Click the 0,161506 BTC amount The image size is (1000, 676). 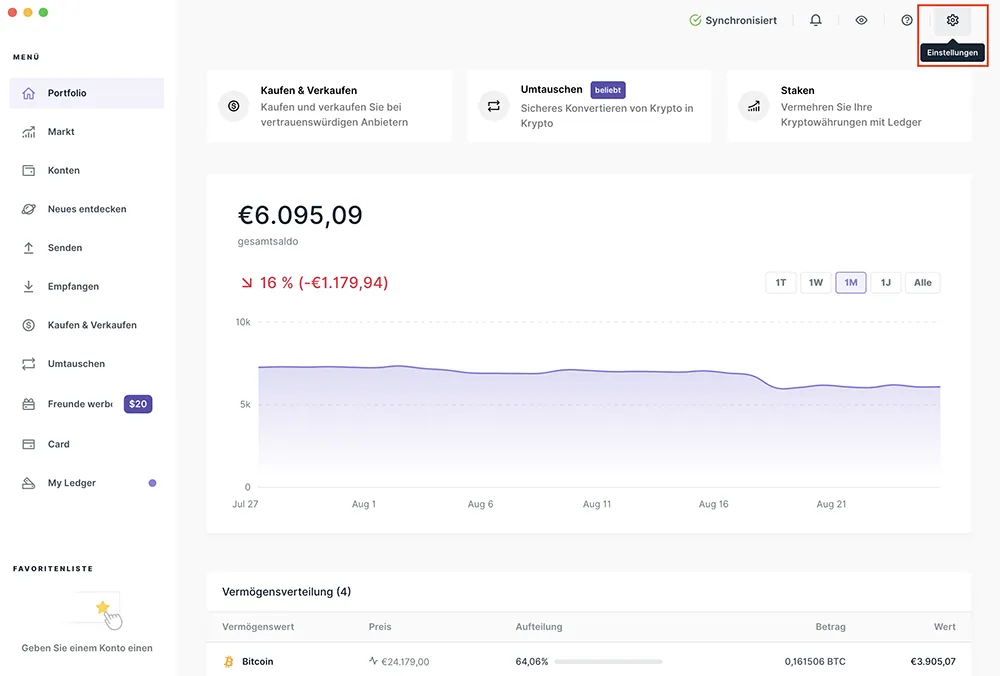click(815, 661)
